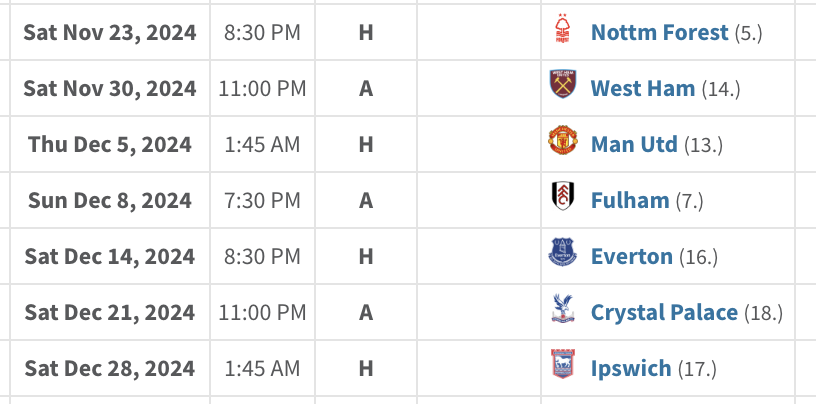
Task: Click the Everton club crest
Action: (563, 256)
